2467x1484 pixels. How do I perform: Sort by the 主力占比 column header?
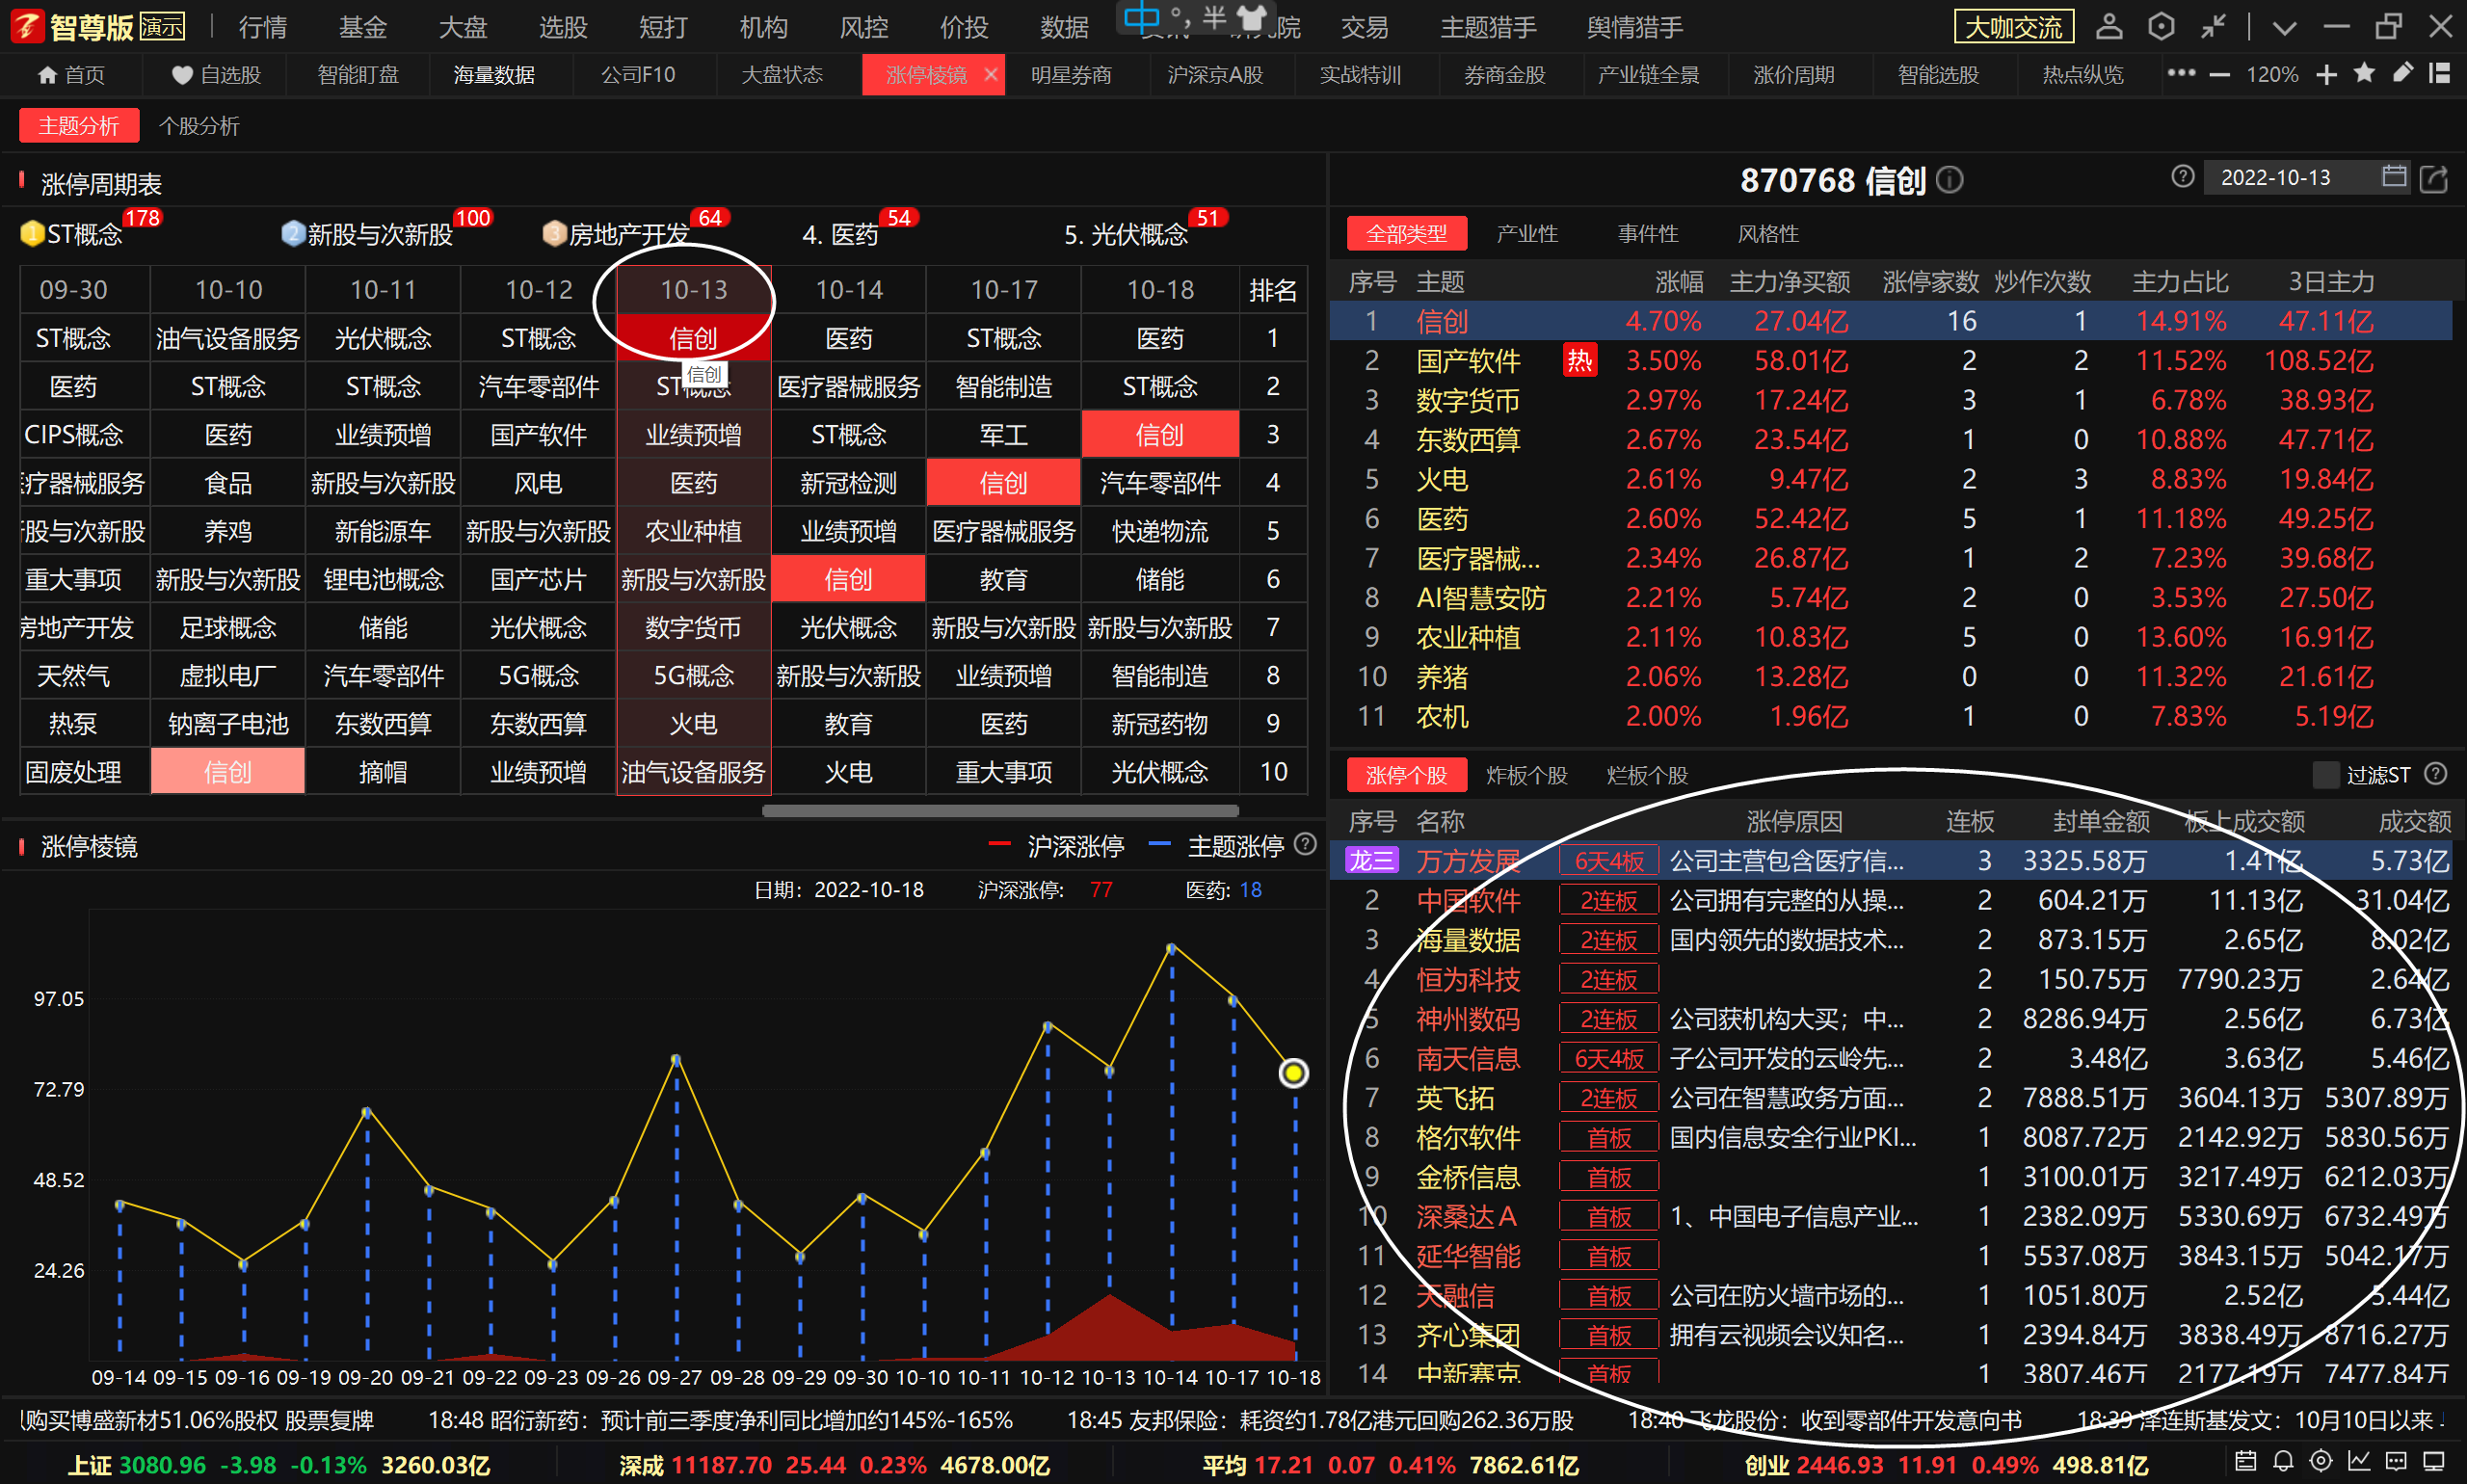(x=2180, y=282)
